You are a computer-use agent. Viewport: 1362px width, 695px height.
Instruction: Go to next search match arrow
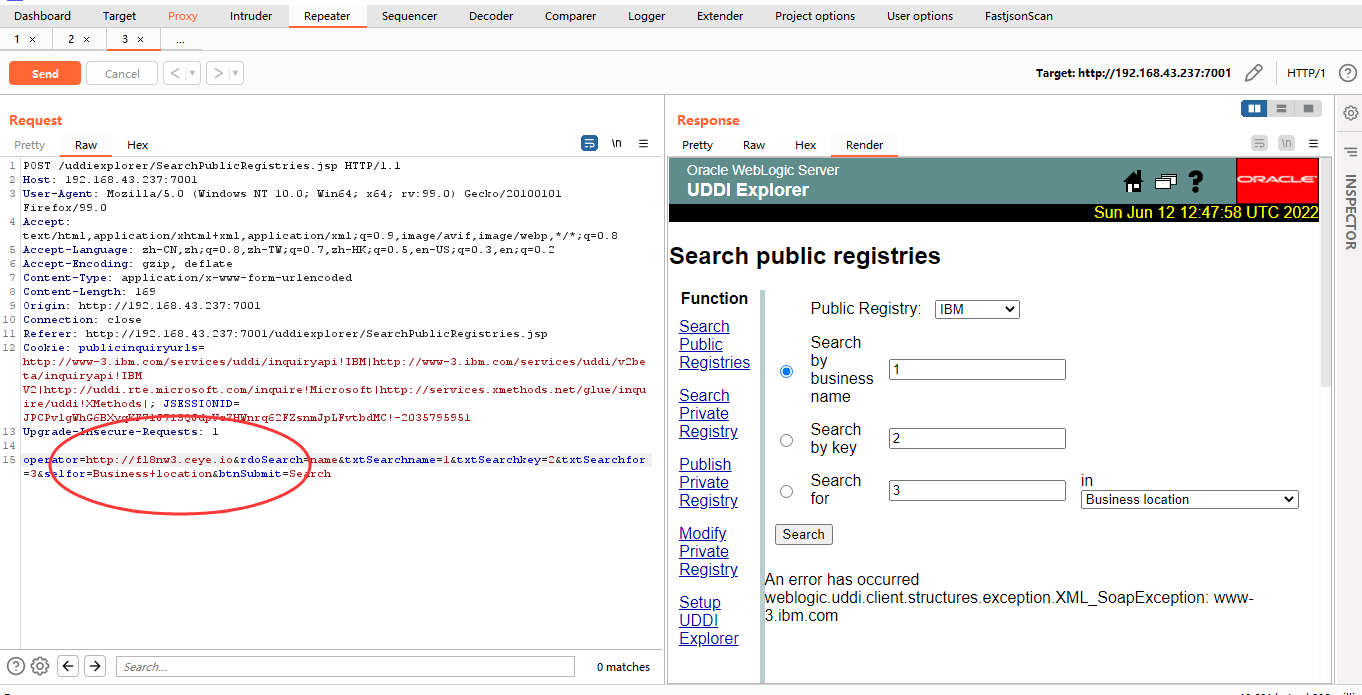(x=95, y=666)
